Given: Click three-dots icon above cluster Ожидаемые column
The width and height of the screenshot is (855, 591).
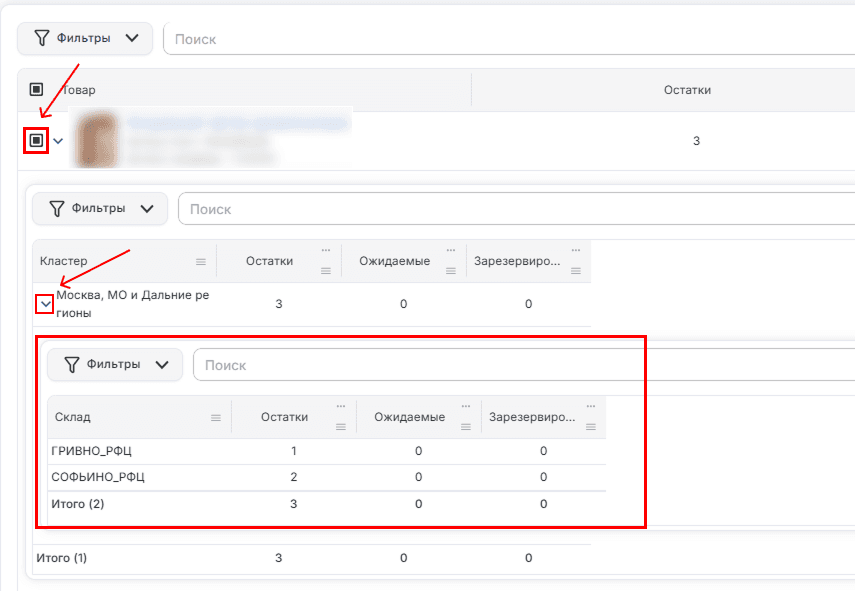Looking at the screenshot, I should click(x=450, y=250).
